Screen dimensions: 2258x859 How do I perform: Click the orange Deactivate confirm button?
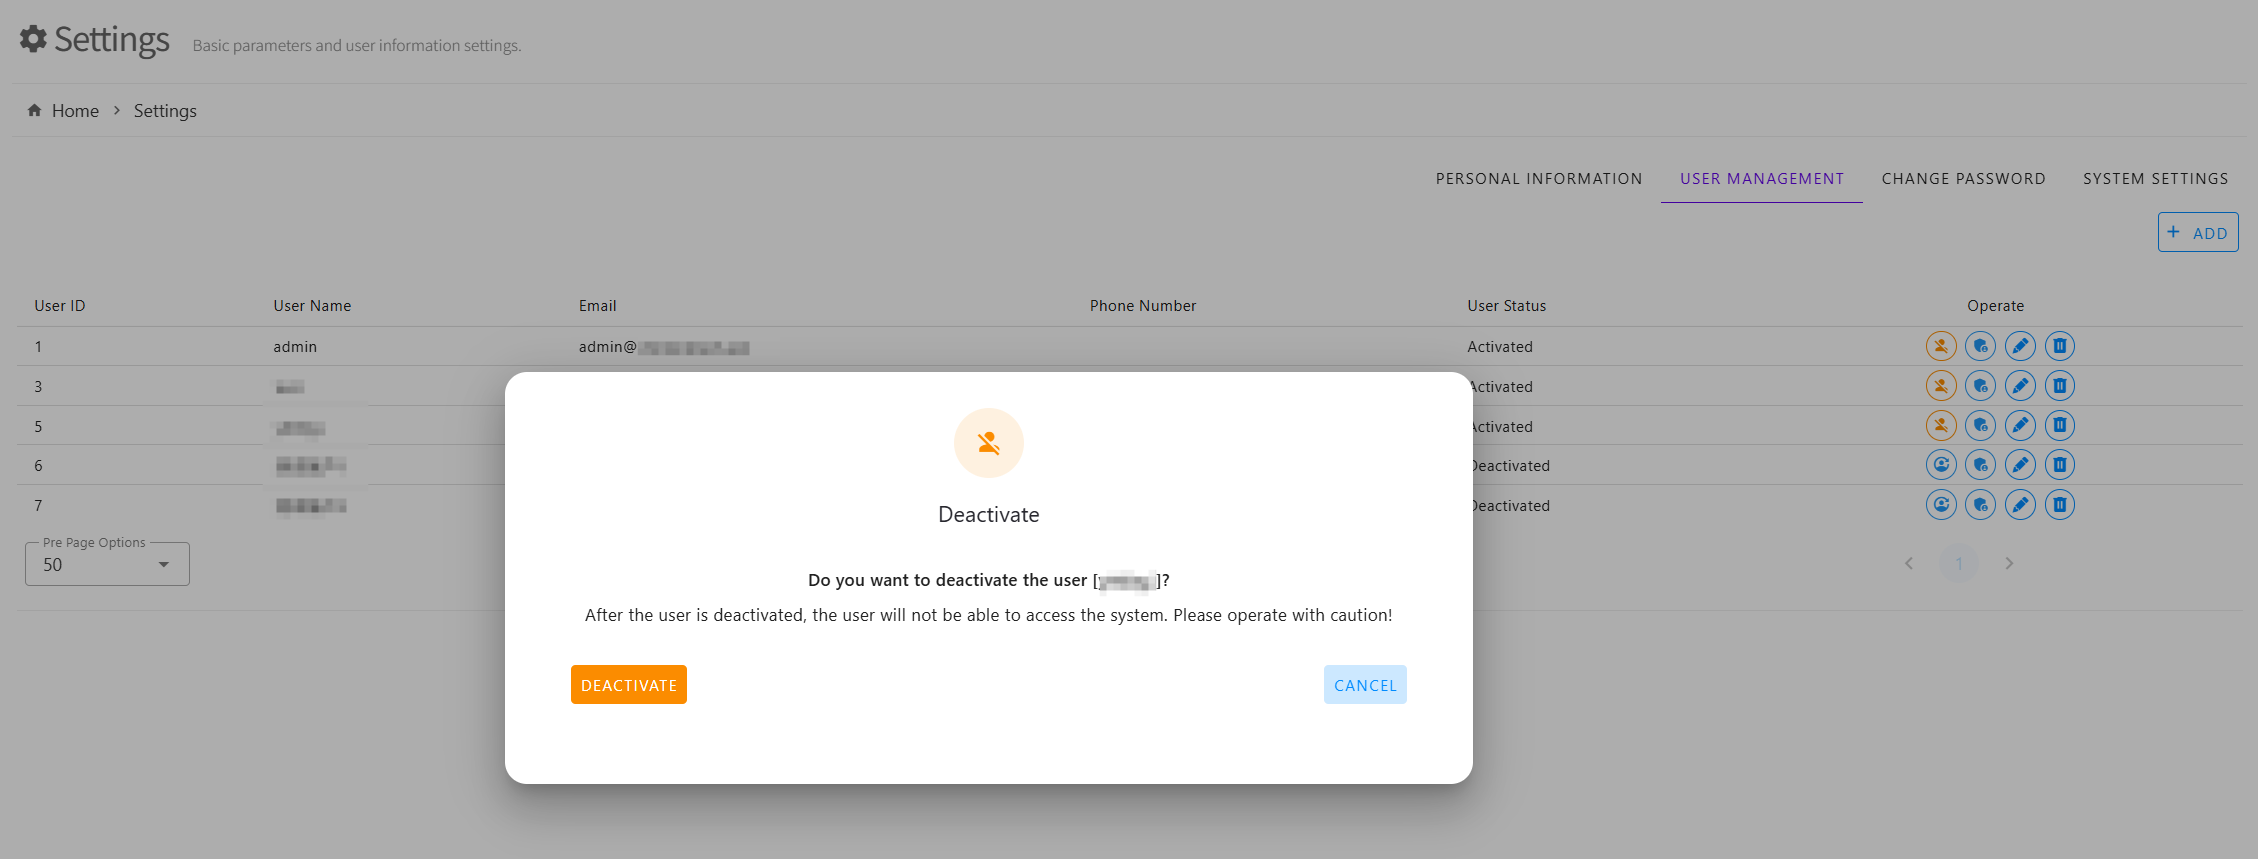click(x=628, y=685)
